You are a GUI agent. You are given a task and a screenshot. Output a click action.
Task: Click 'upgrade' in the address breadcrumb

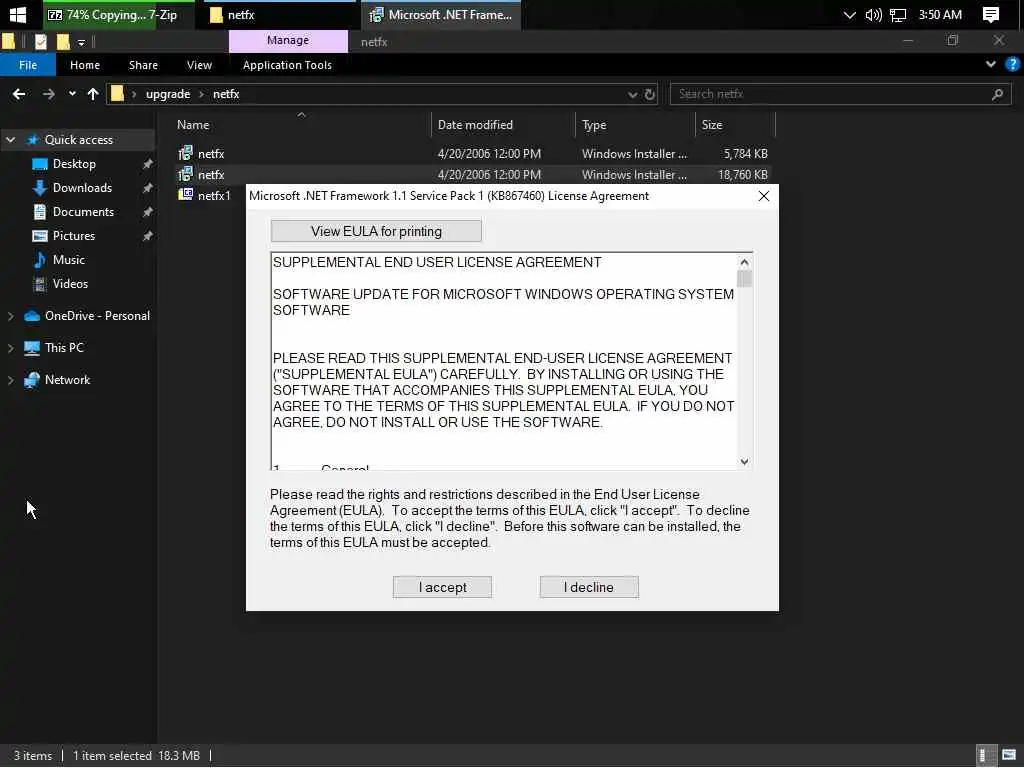pos(168,94)
